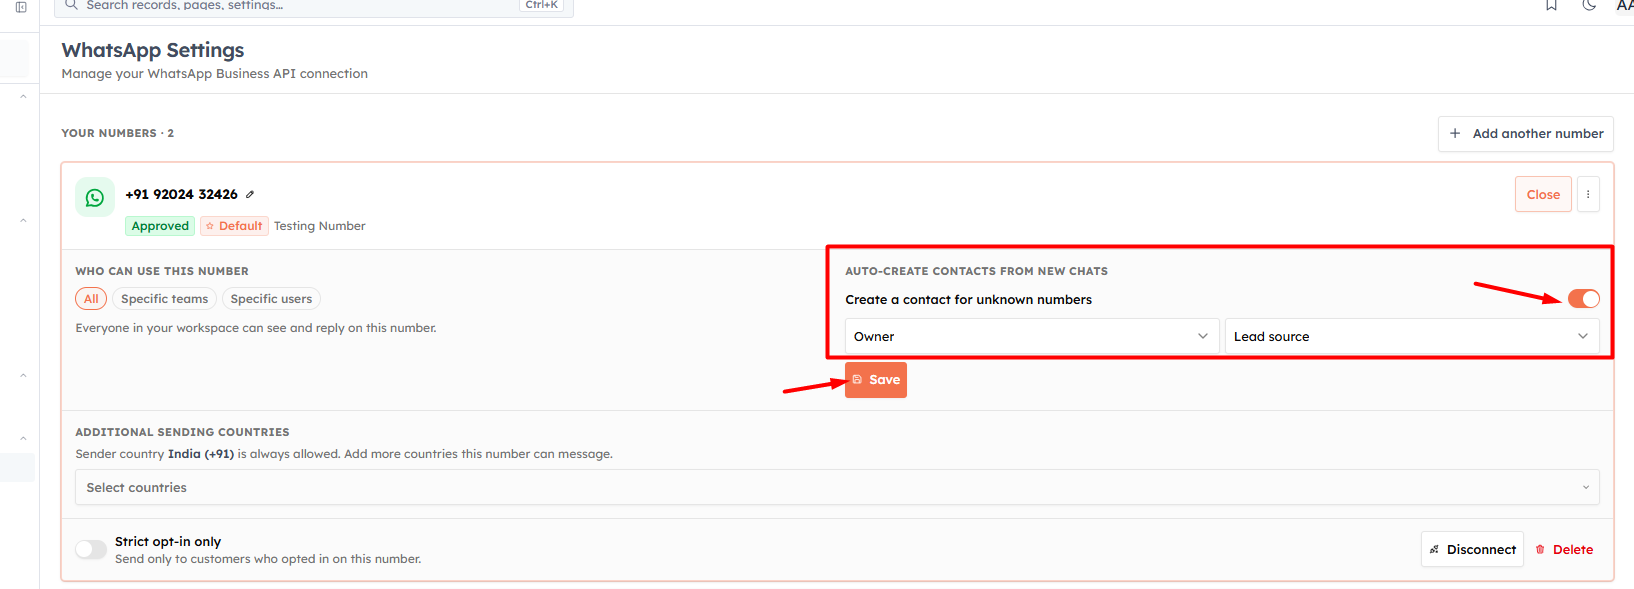
Task: Switch to dark mode with moon icon
Action: [1589, 5]
